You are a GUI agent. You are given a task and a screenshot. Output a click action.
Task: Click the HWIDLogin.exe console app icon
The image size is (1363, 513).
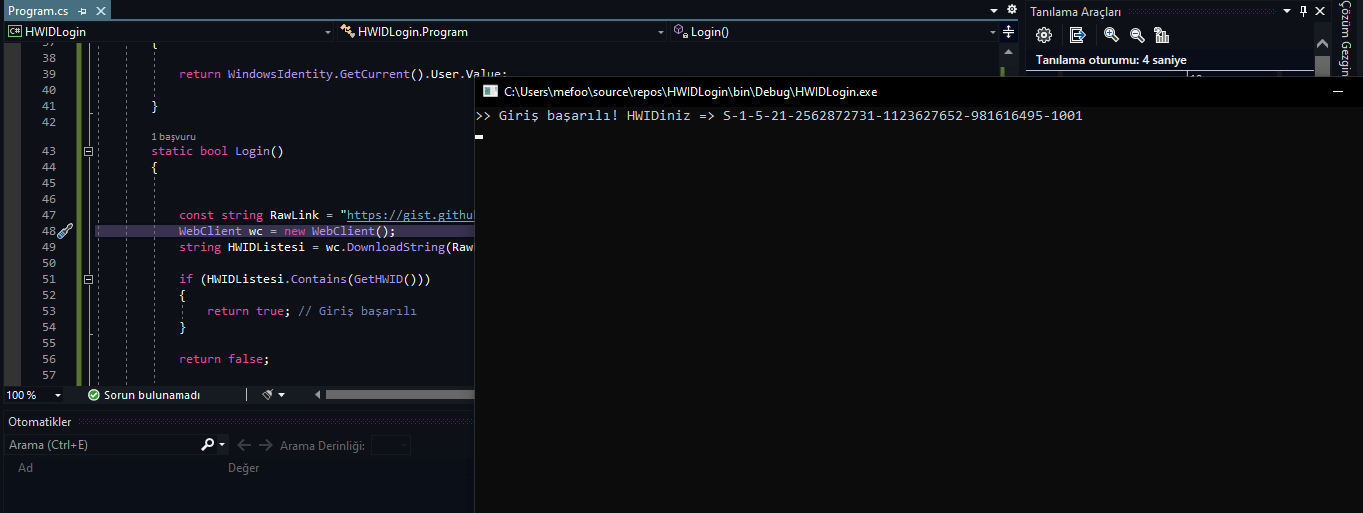click(x=490, y=91)
